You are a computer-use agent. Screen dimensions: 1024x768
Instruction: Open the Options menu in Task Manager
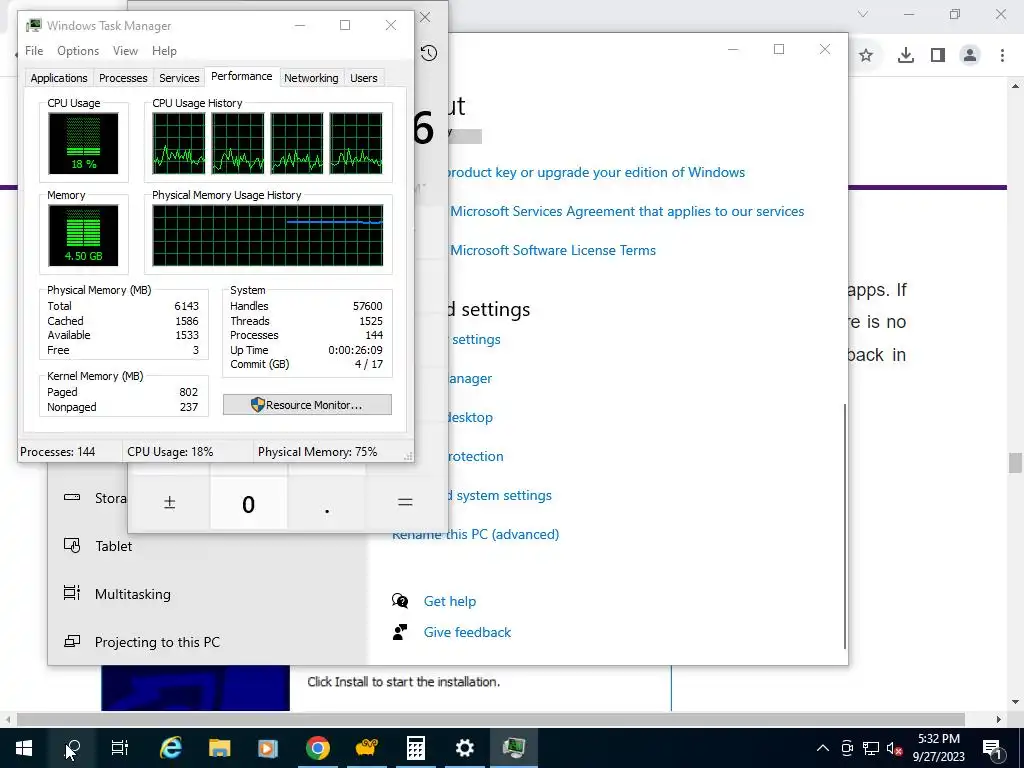78,51
